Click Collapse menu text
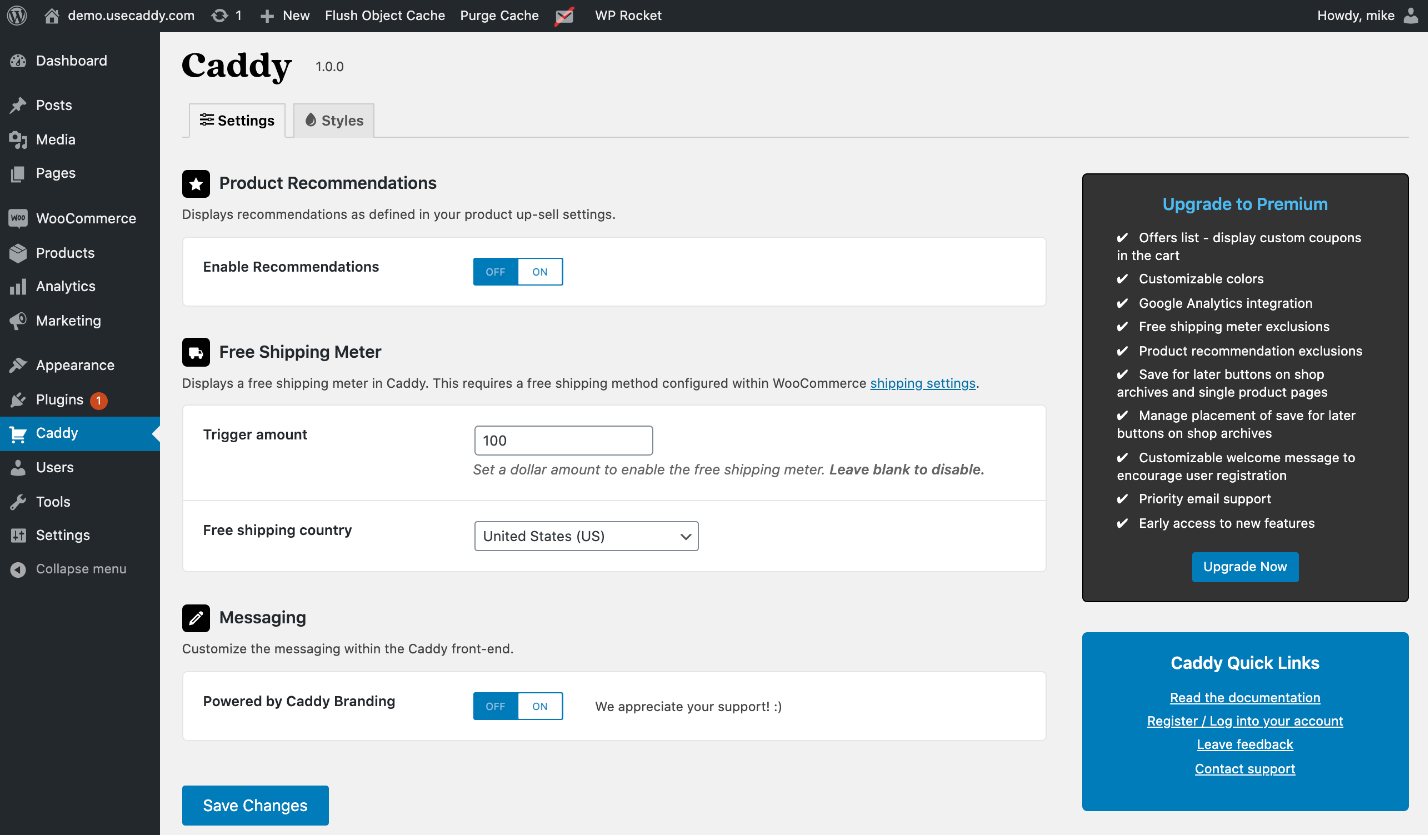This screenshot has width=1428, height=835. [81, 569]
